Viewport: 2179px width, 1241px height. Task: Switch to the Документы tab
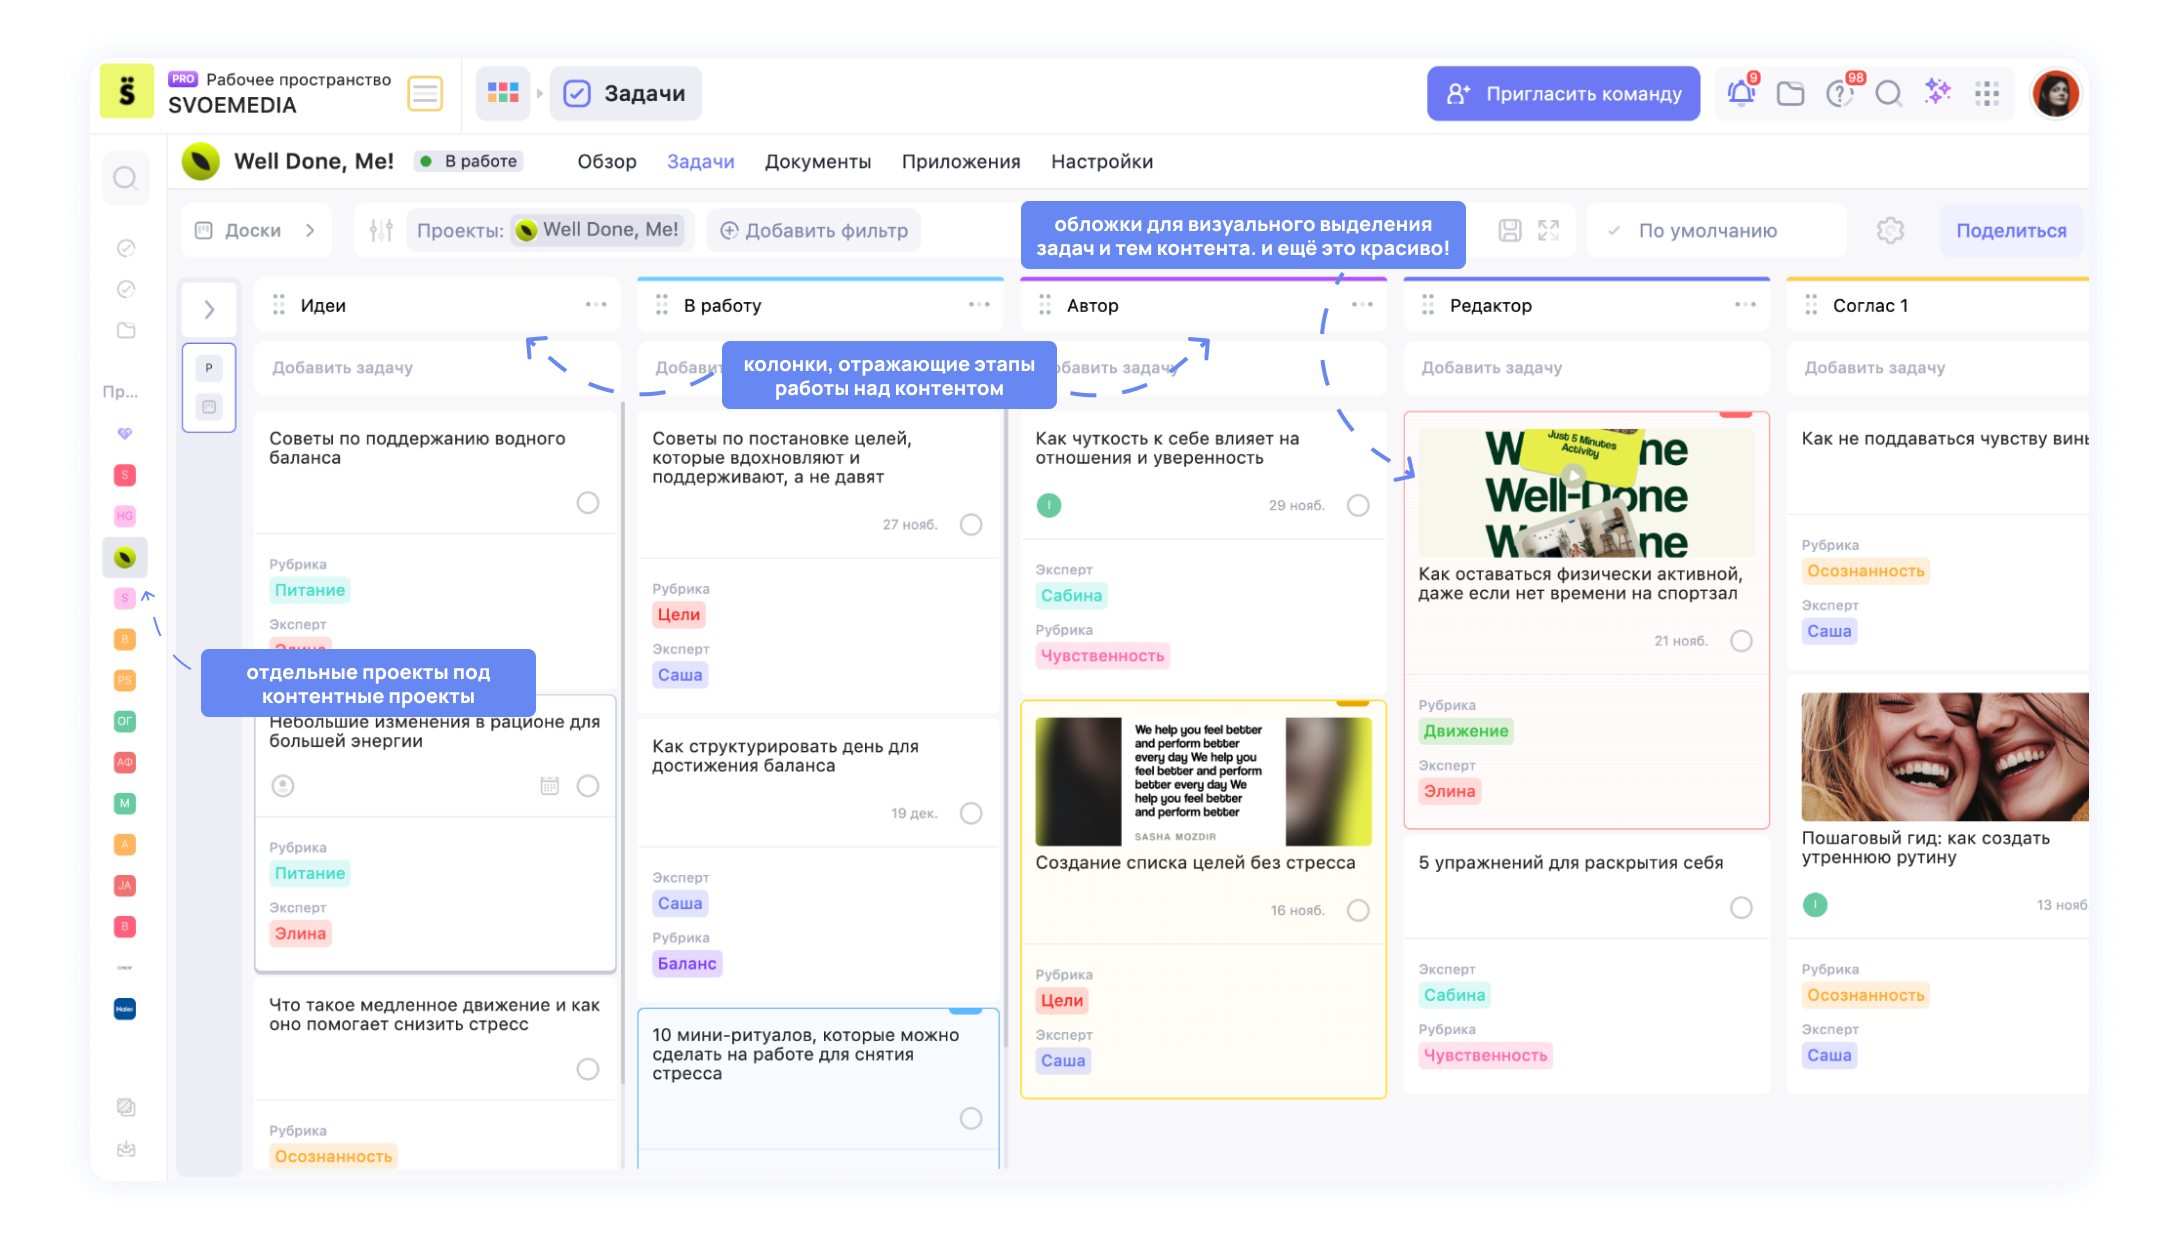click(817, 161)
